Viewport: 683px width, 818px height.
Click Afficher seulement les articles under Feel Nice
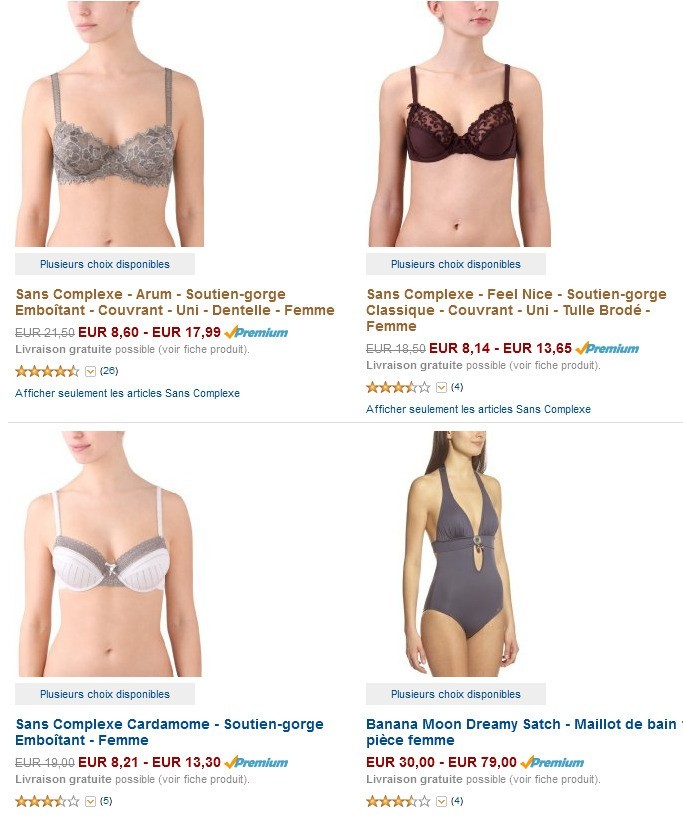pos(478,410)
